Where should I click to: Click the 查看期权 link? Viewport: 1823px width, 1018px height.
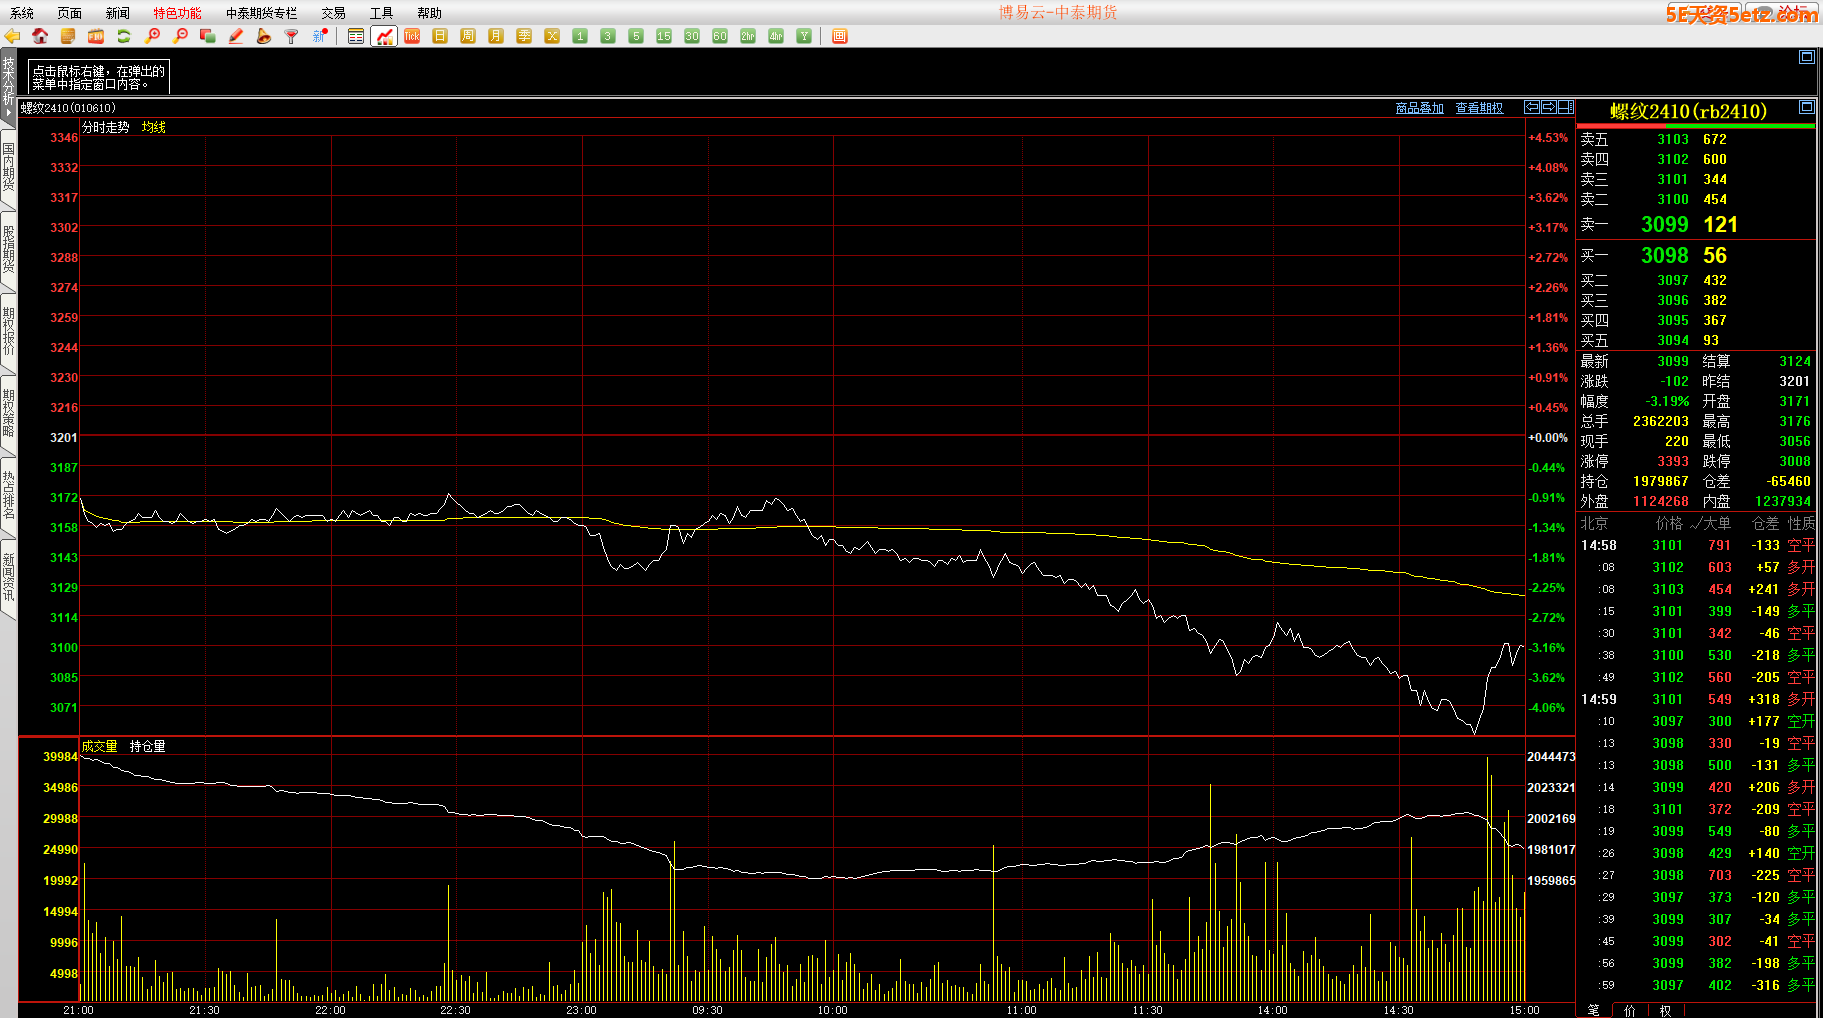pos(1479,108)
